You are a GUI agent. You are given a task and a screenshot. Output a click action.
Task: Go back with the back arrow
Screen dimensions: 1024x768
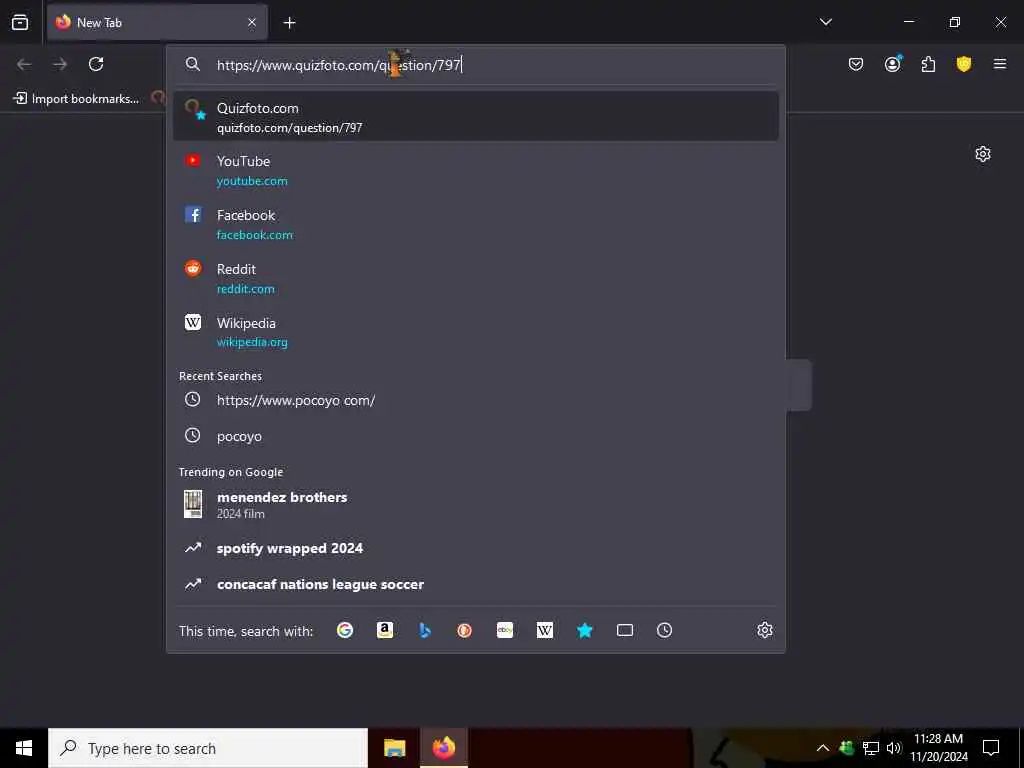click(24, 64)
